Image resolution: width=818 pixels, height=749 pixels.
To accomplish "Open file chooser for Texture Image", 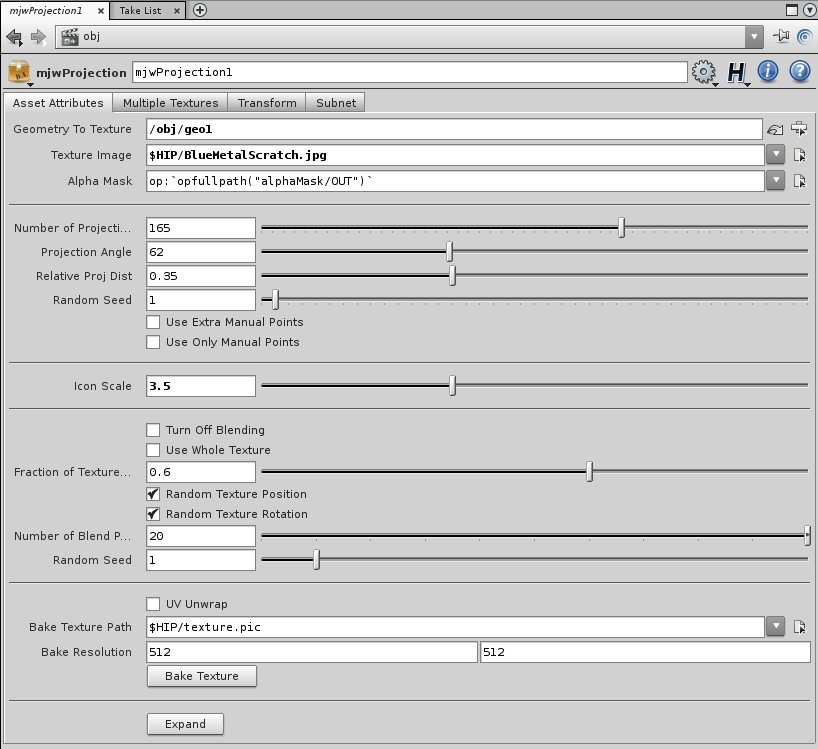I will pyautogui.click(x=799, y=155).
